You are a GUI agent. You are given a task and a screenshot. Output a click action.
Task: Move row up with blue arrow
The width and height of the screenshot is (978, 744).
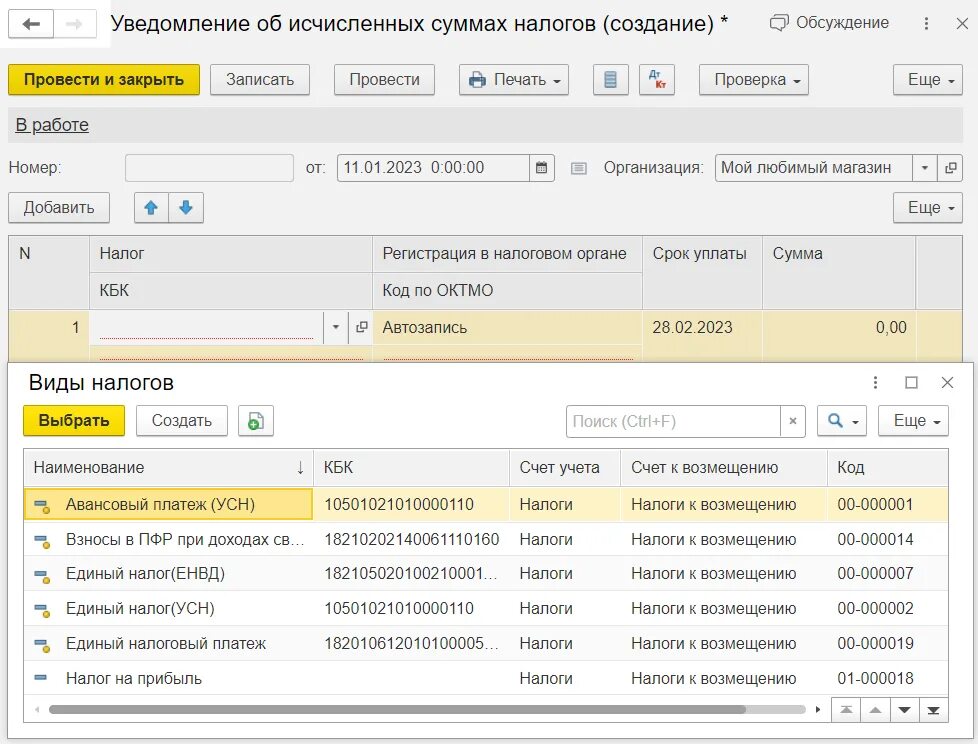151,208
